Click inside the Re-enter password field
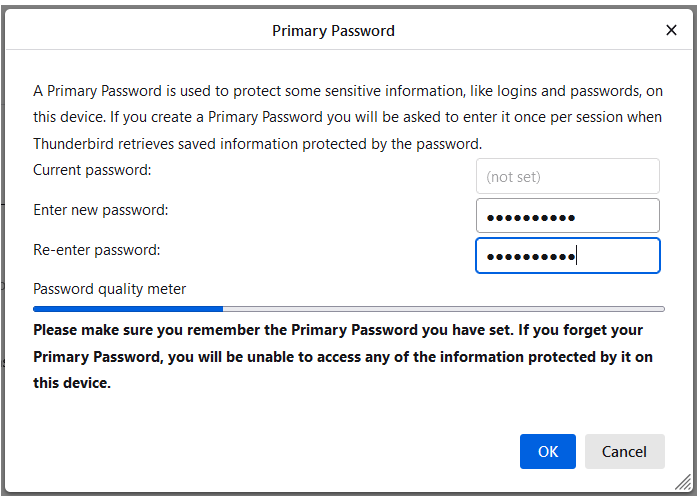This screenshot has height=502, width=697. click(567, 255)
